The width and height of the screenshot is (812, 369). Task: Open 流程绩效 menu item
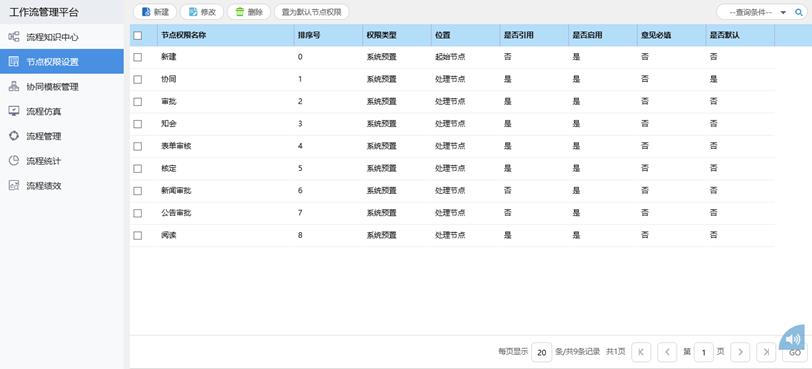tap(62, 185)
